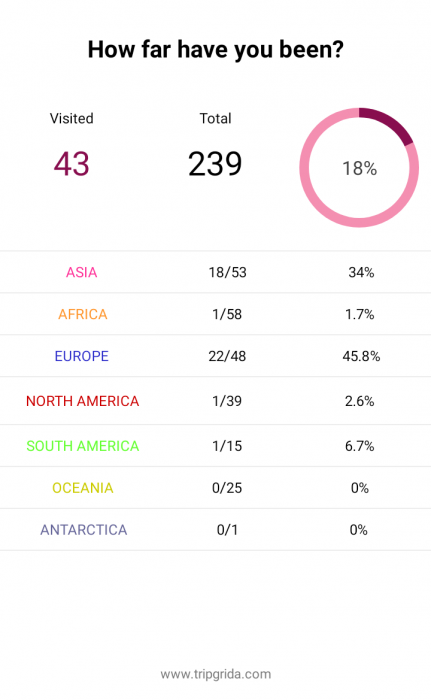Screen dimensions: 431x700
Task: Select the 22/48 Europe visited ratio
Action: pyautogui.click(x=227, y=356)
